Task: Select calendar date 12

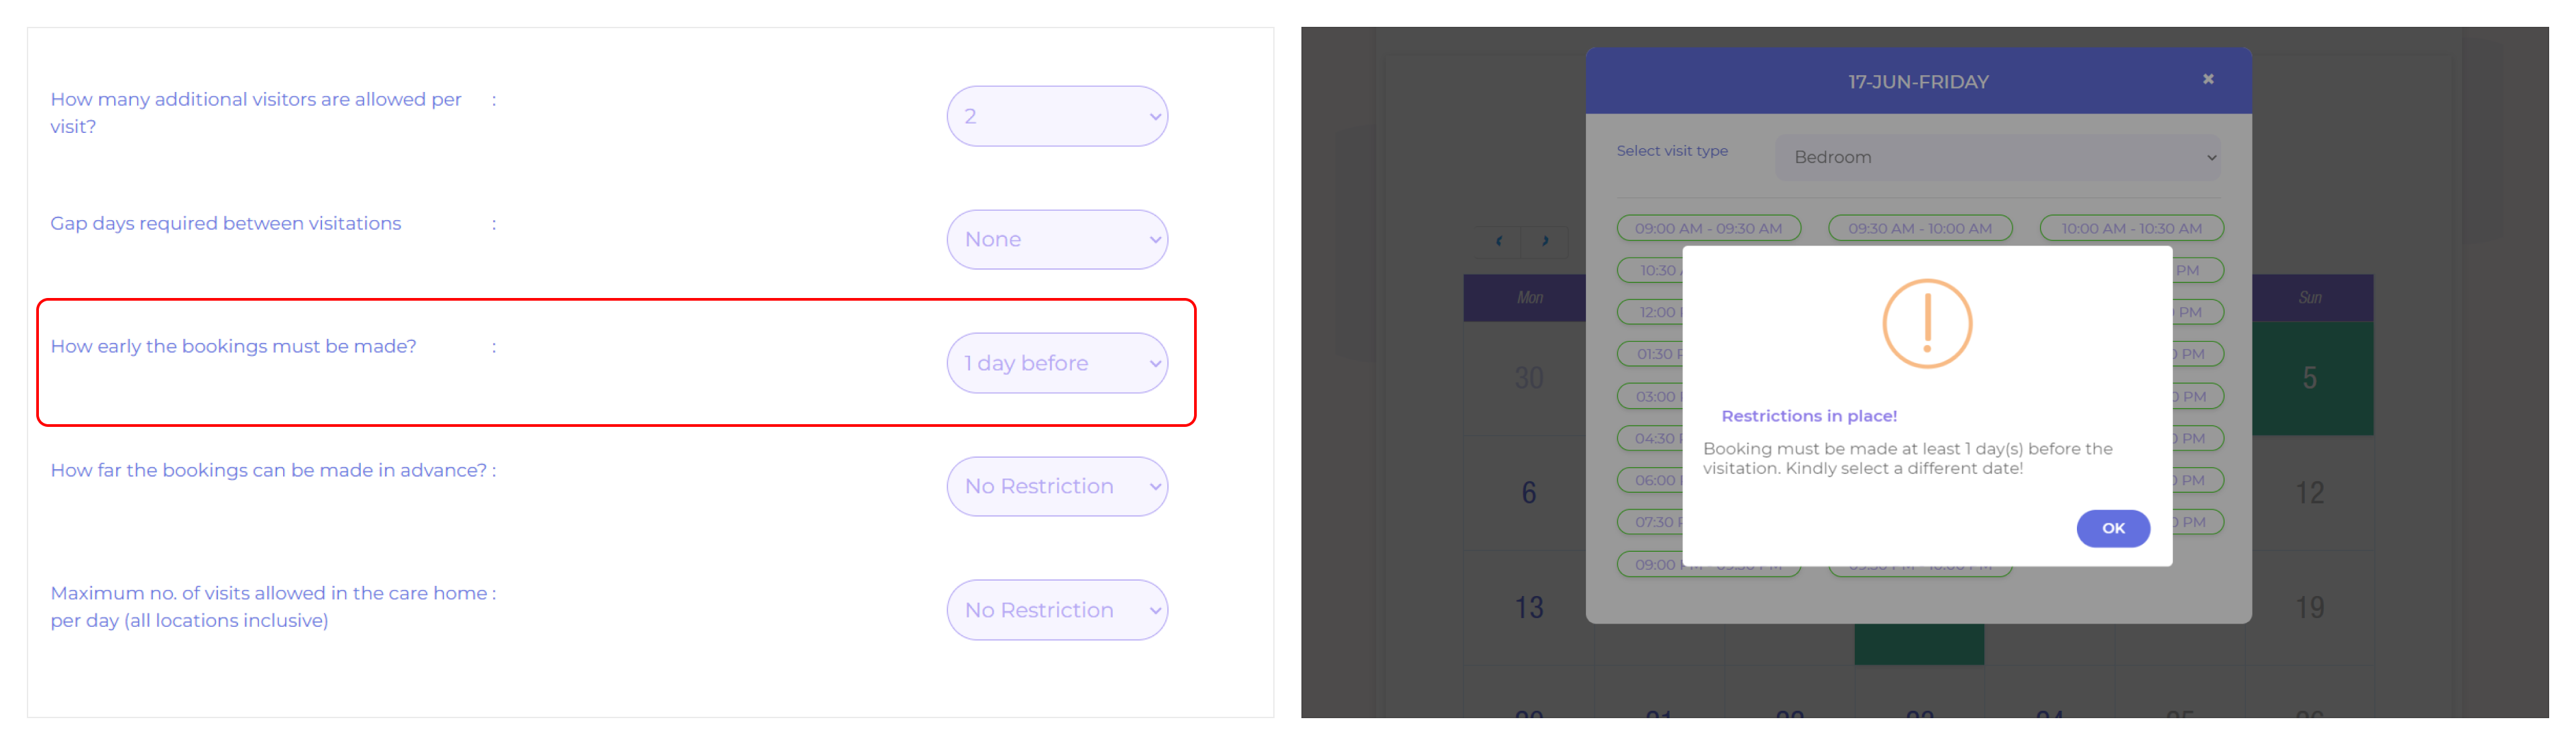Action: click(x=2309, y=492)
